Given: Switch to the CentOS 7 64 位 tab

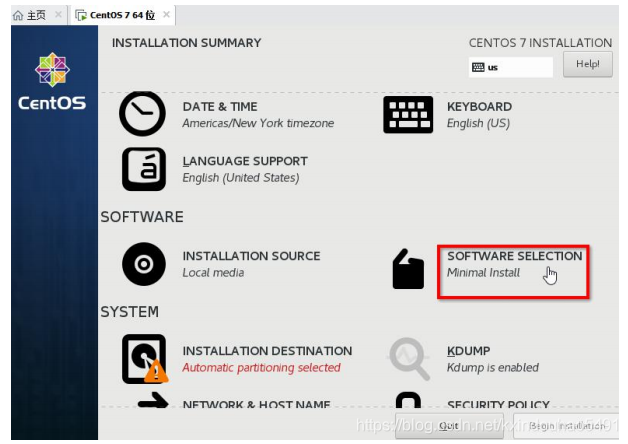Looking at the screenshot, I should point(122,15).
